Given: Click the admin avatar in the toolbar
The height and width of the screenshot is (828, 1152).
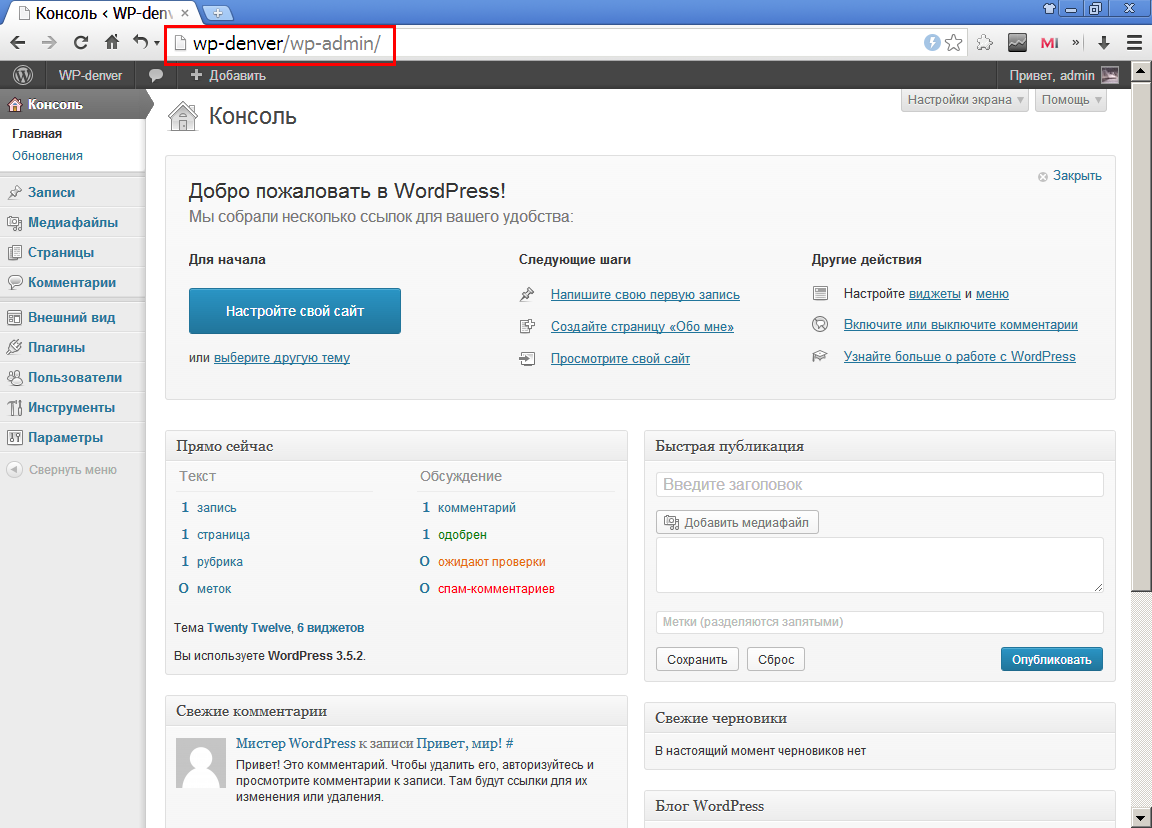Looking at the screenshot, I should (1110, 75).
